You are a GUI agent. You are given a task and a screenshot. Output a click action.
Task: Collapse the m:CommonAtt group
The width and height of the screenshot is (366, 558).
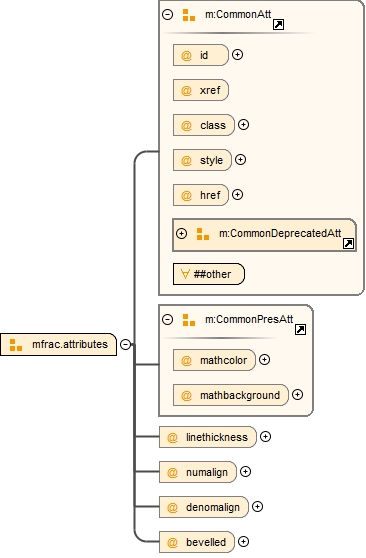pos(167,14)
